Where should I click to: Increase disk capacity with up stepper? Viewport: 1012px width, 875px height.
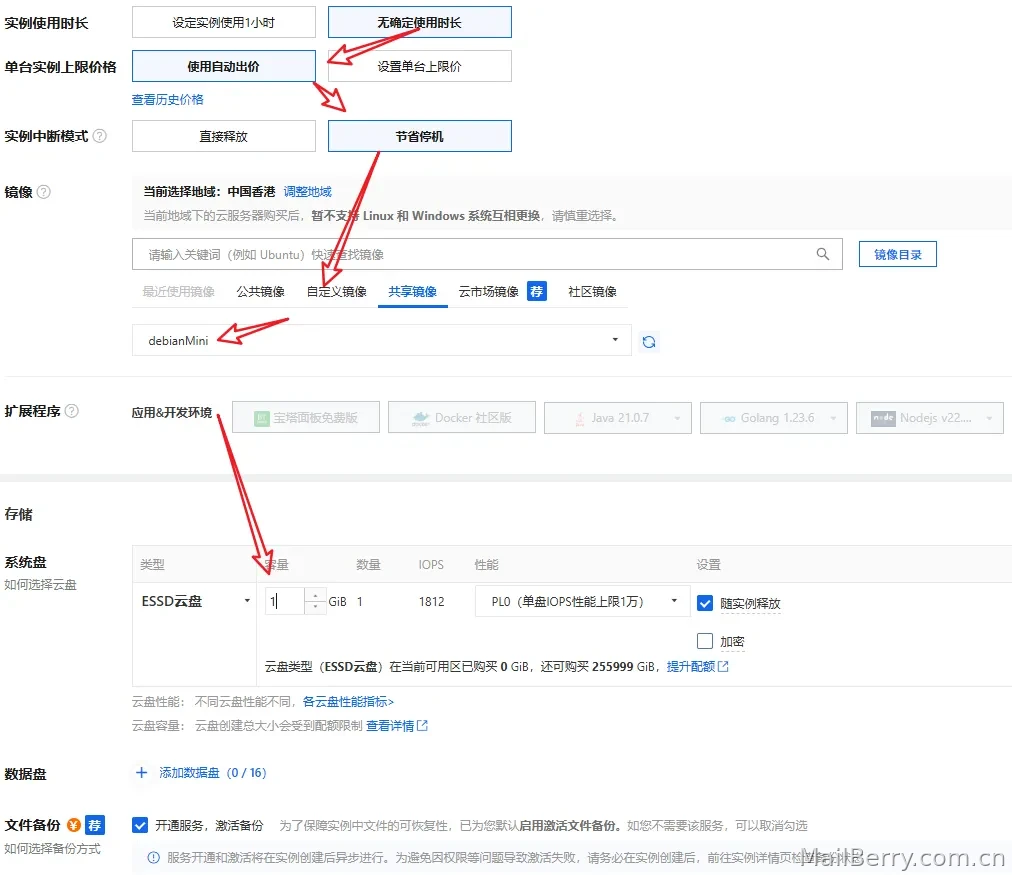[315, 594]
